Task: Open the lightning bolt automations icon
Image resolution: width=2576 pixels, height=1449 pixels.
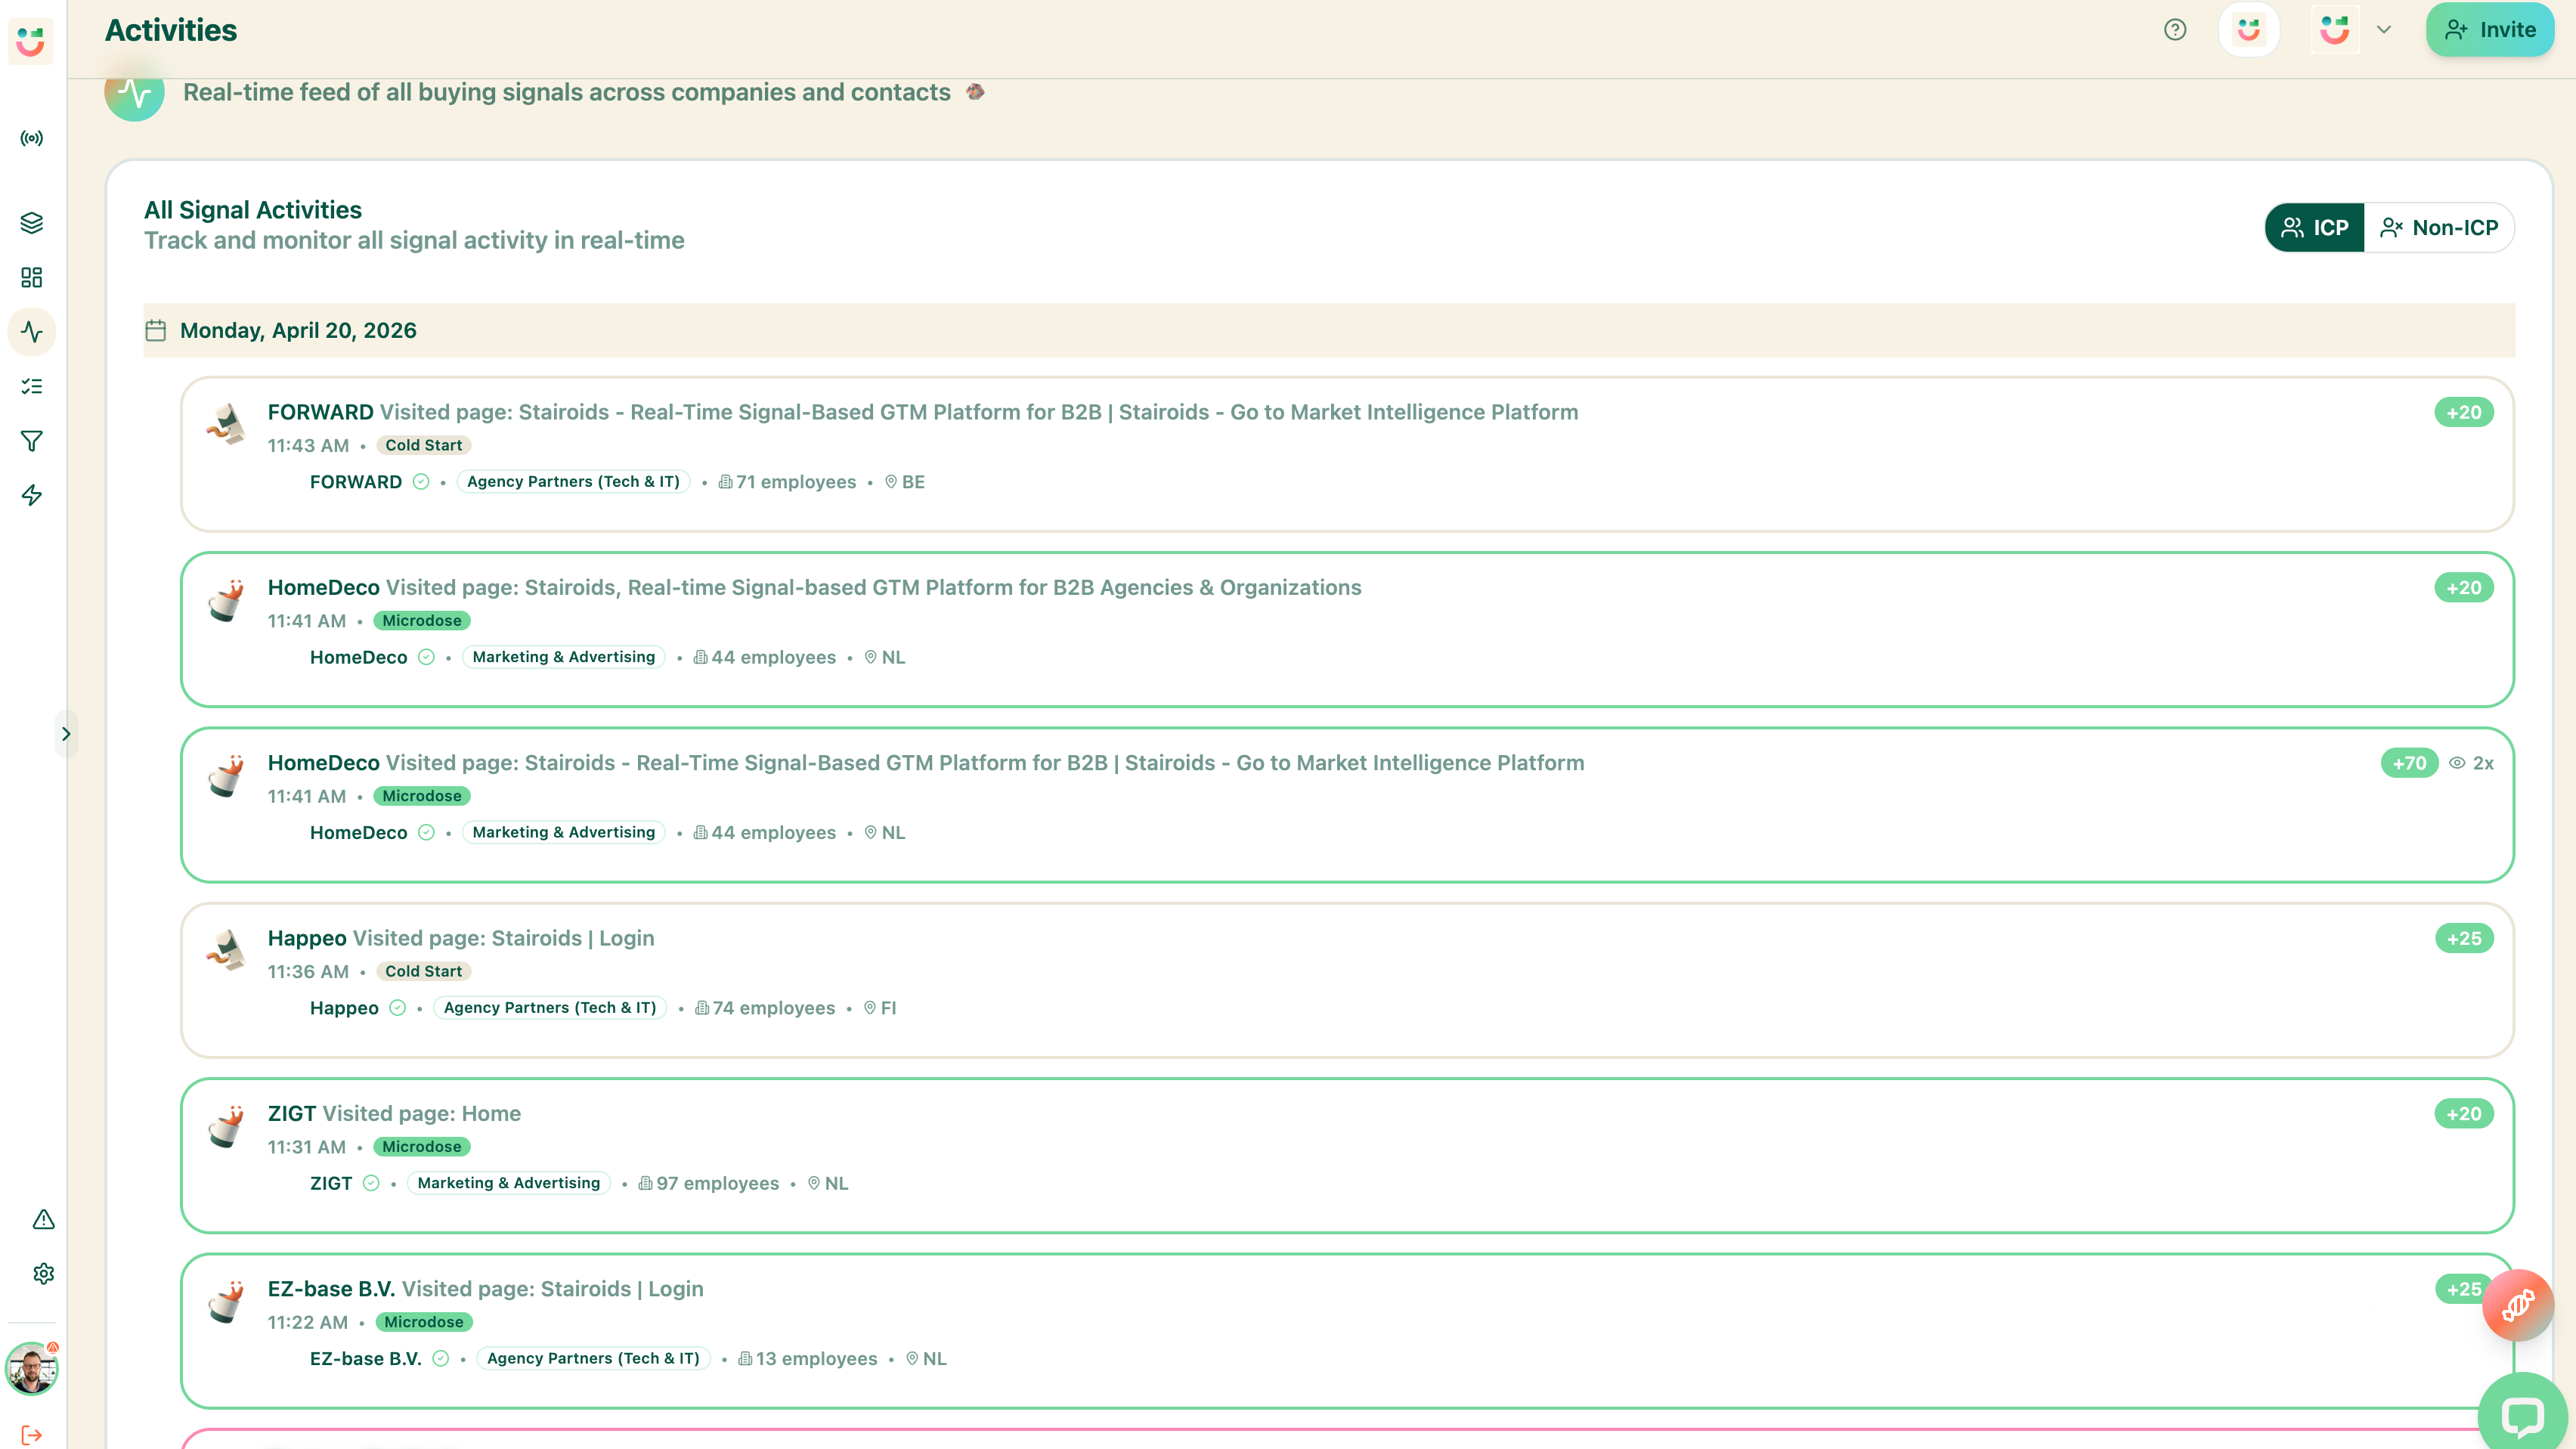Action: pyautogui.click(x=32, y=495)
